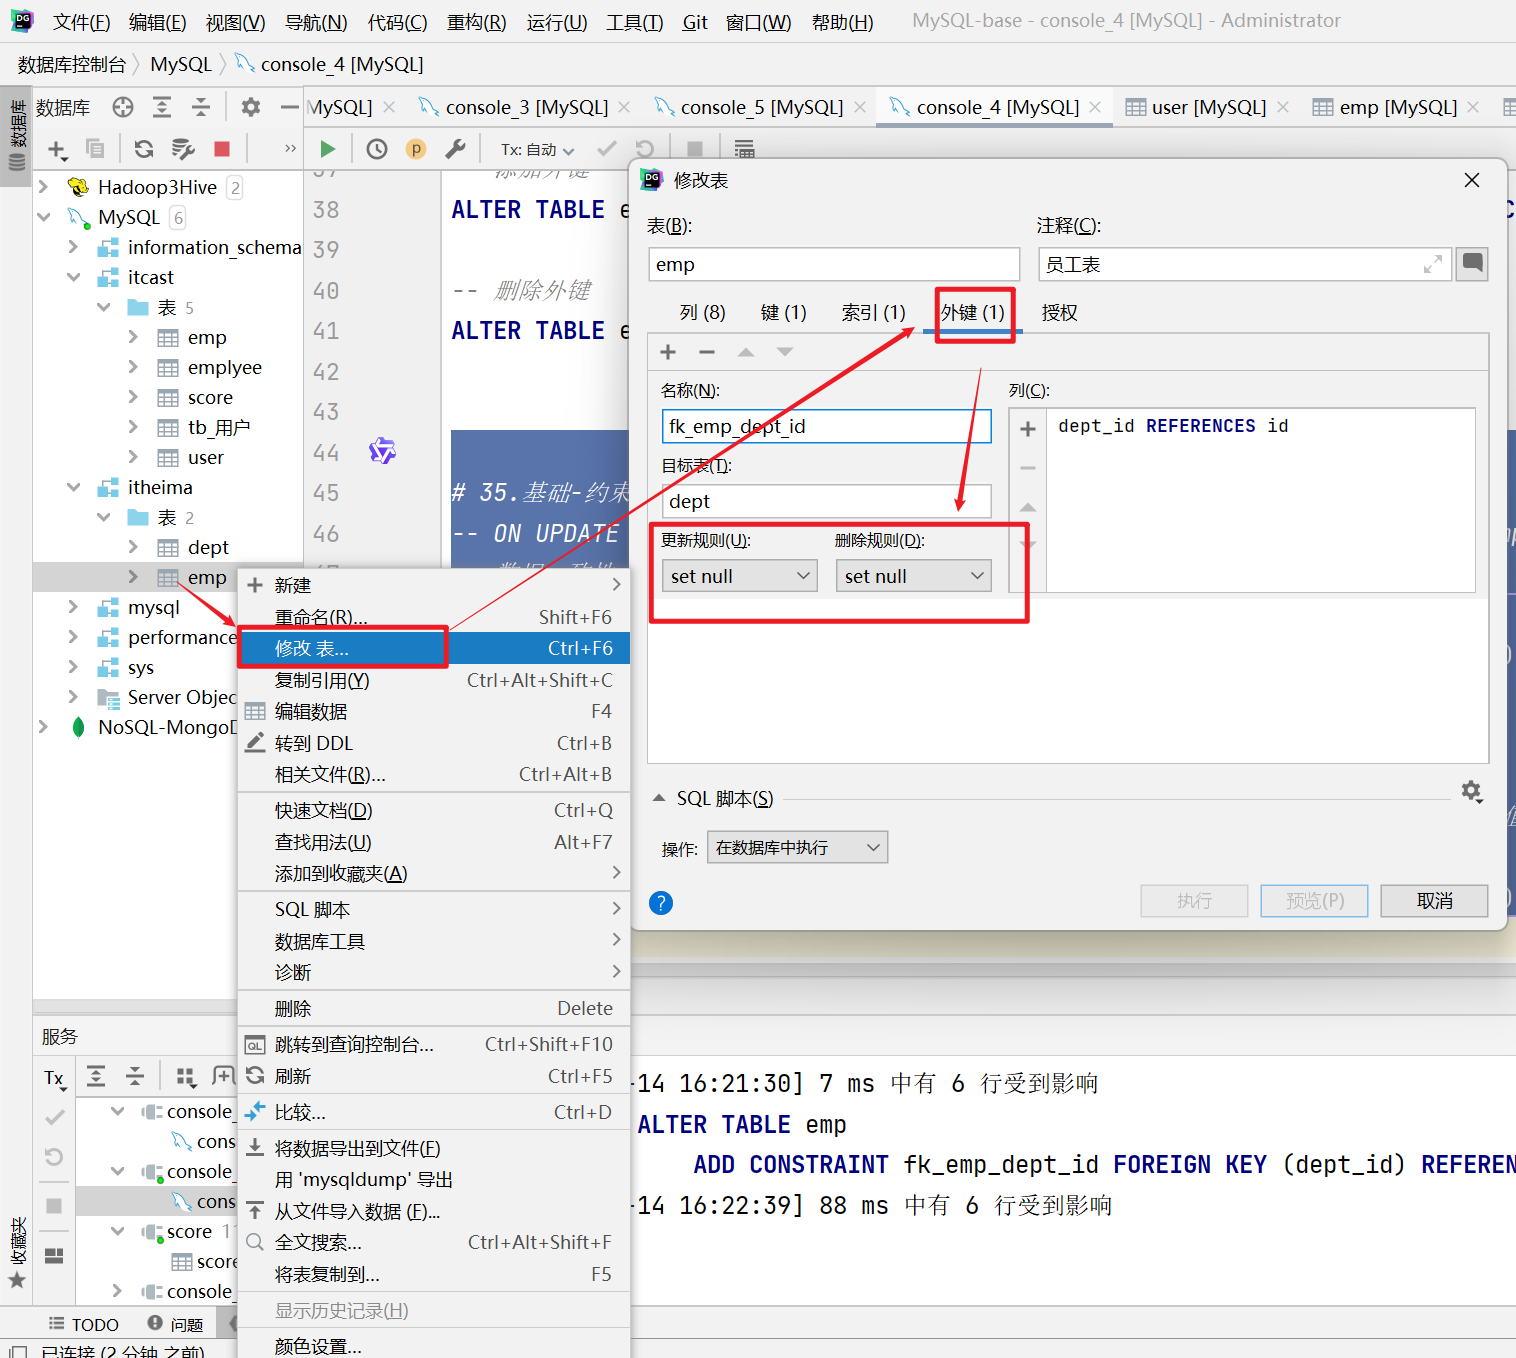The image size is (1516, 1358).
Task: Click the 取消 button
Action: click(1434, 901)
